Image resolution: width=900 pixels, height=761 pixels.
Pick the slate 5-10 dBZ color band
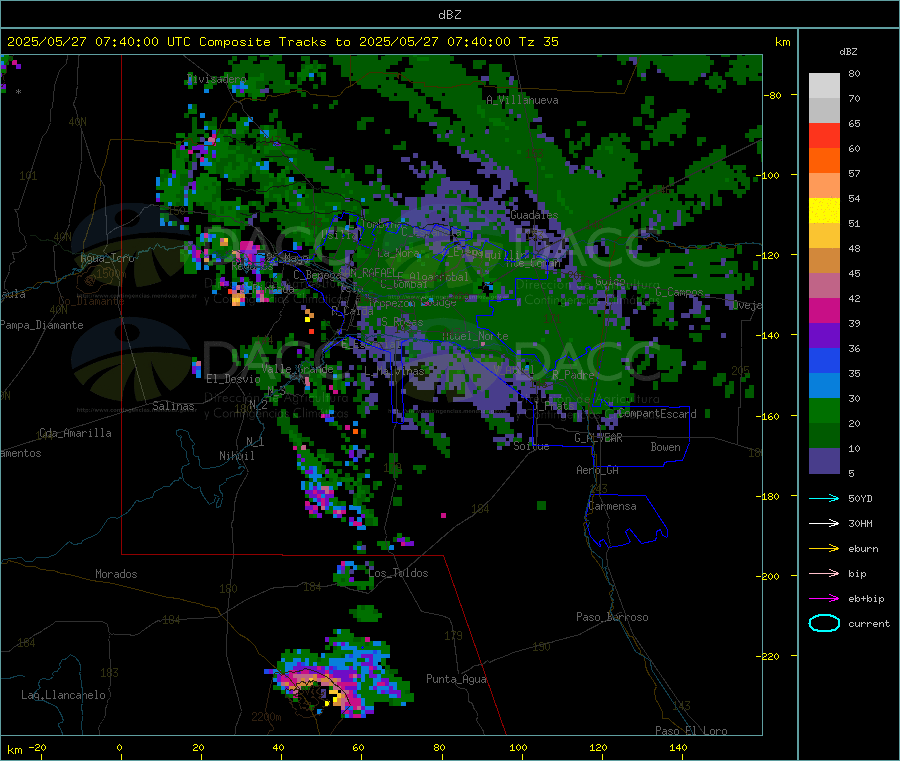tap(824, 461)
